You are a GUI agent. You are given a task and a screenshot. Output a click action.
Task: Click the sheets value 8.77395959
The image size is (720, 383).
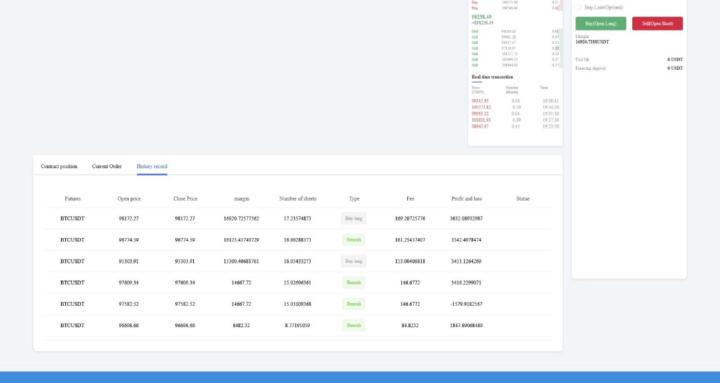(297, 325)
